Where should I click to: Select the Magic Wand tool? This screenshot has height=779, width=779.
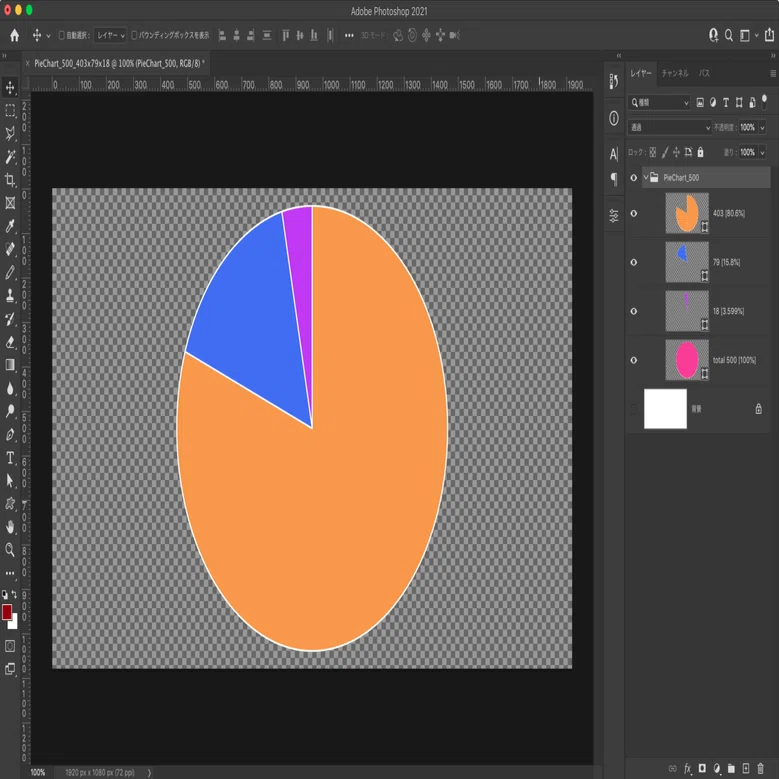point(10,156)
